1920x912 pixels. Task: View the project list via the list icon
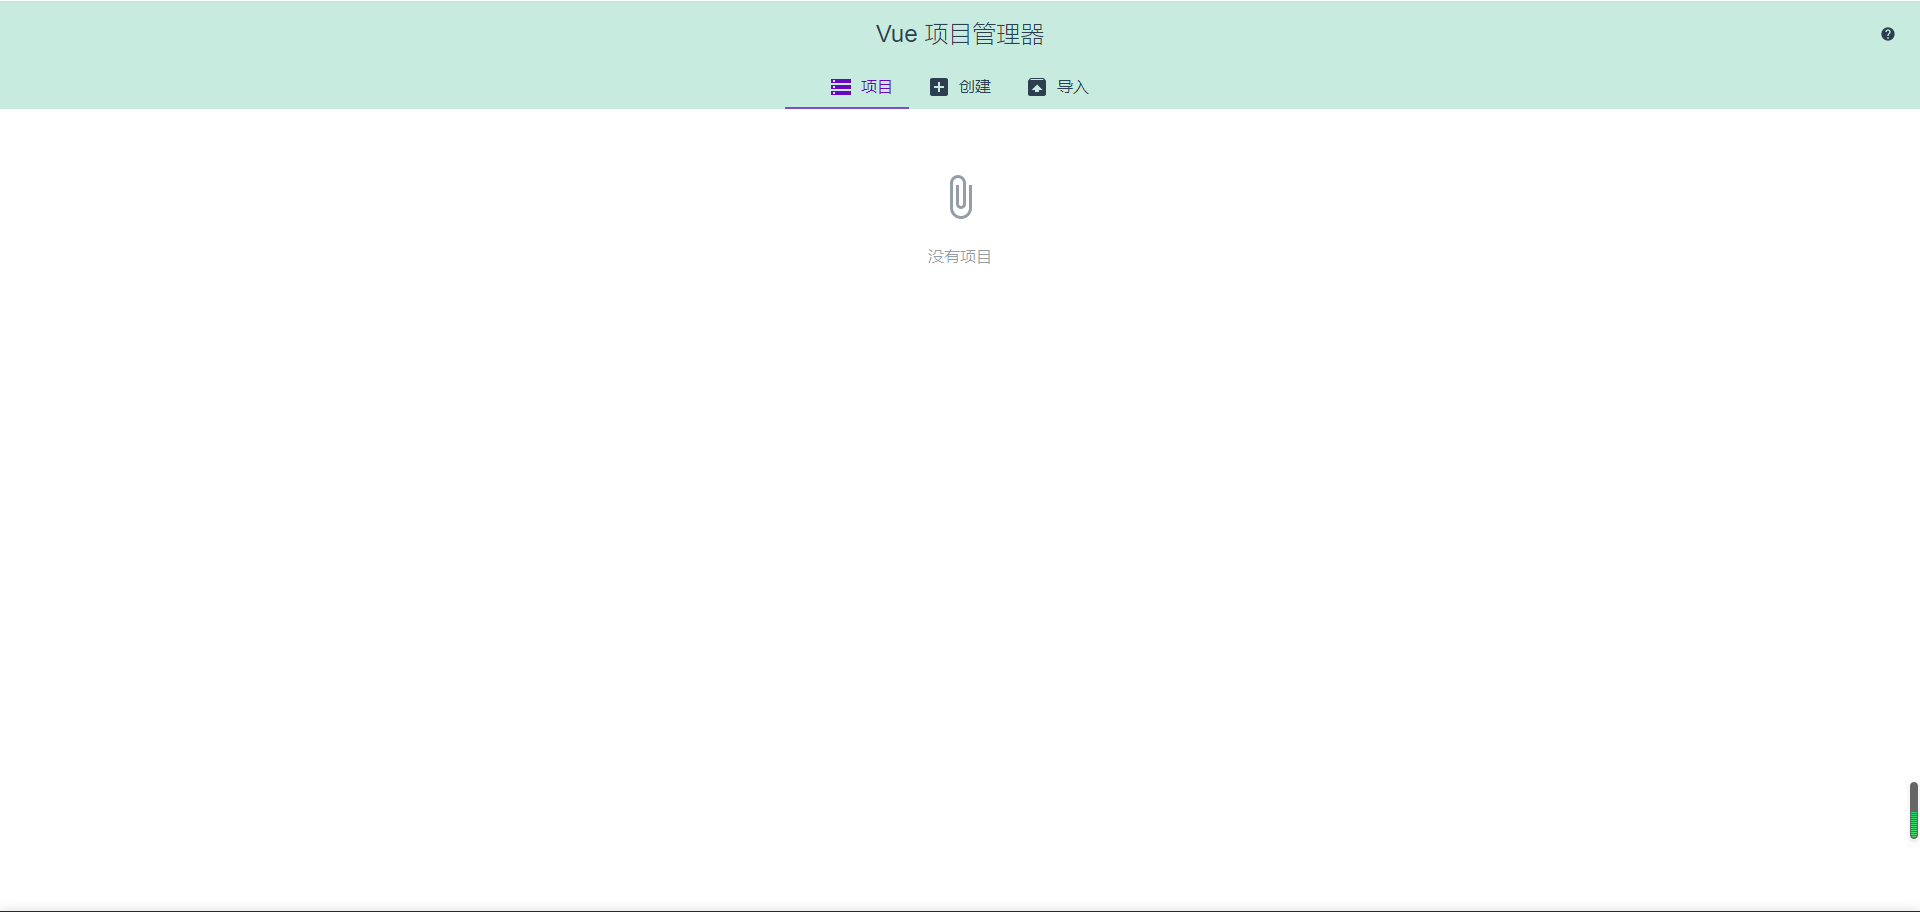[841, 87]
